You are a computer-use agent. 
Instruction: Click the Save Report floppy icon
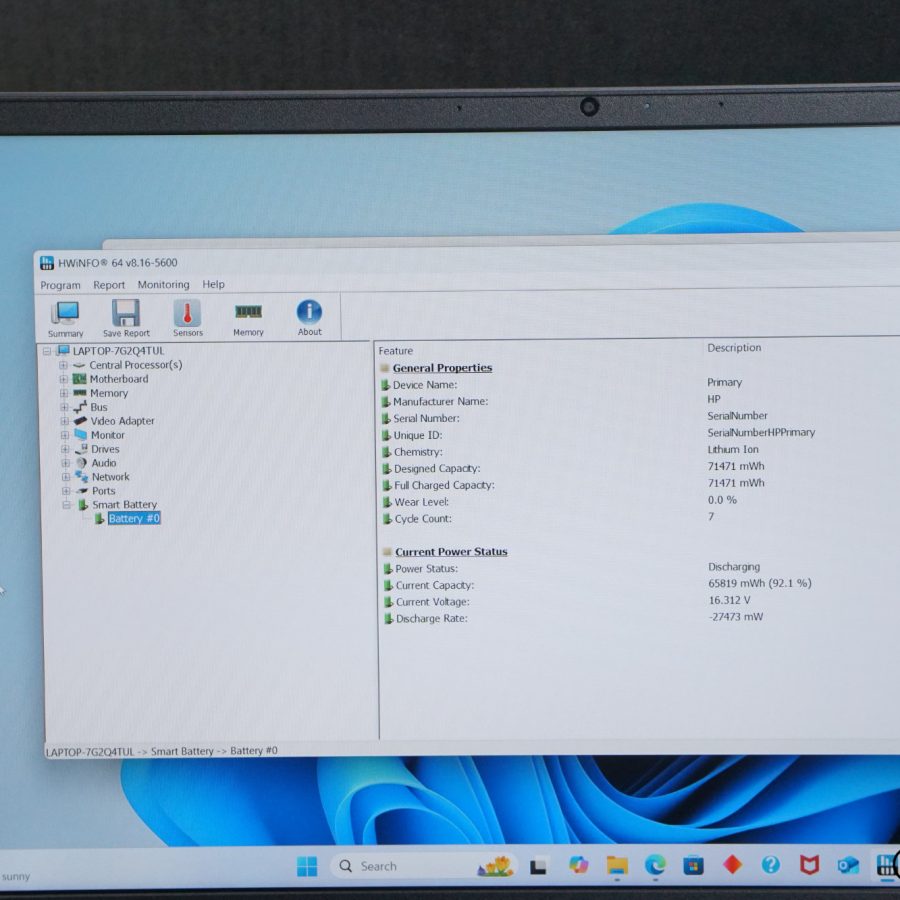pyautogui.click(x=126, y=319)
